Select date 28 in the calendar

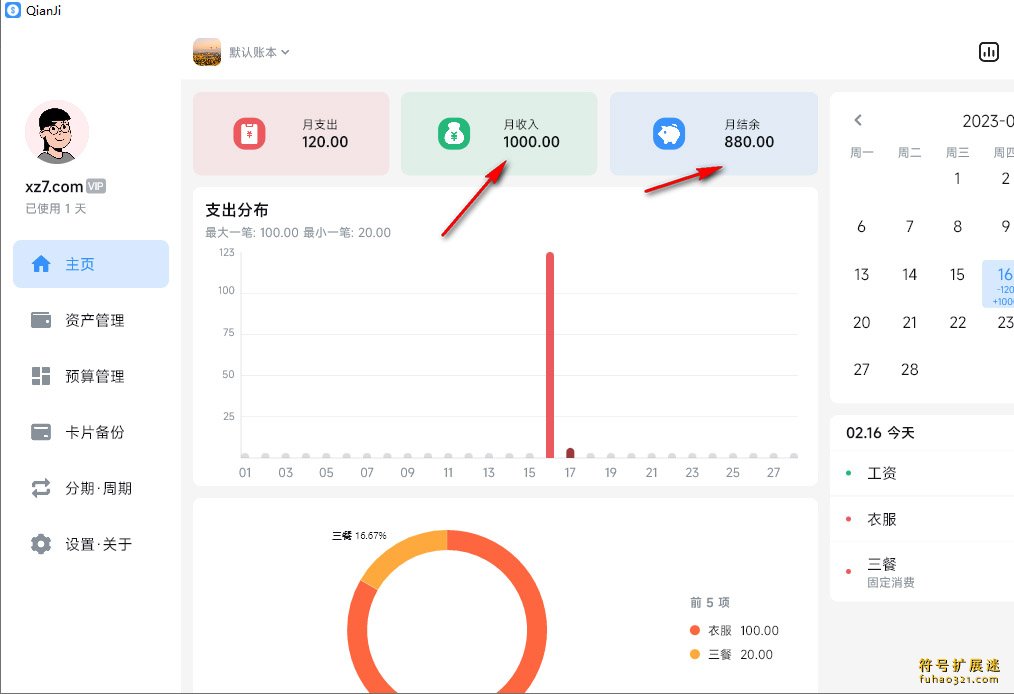(909, 369)
